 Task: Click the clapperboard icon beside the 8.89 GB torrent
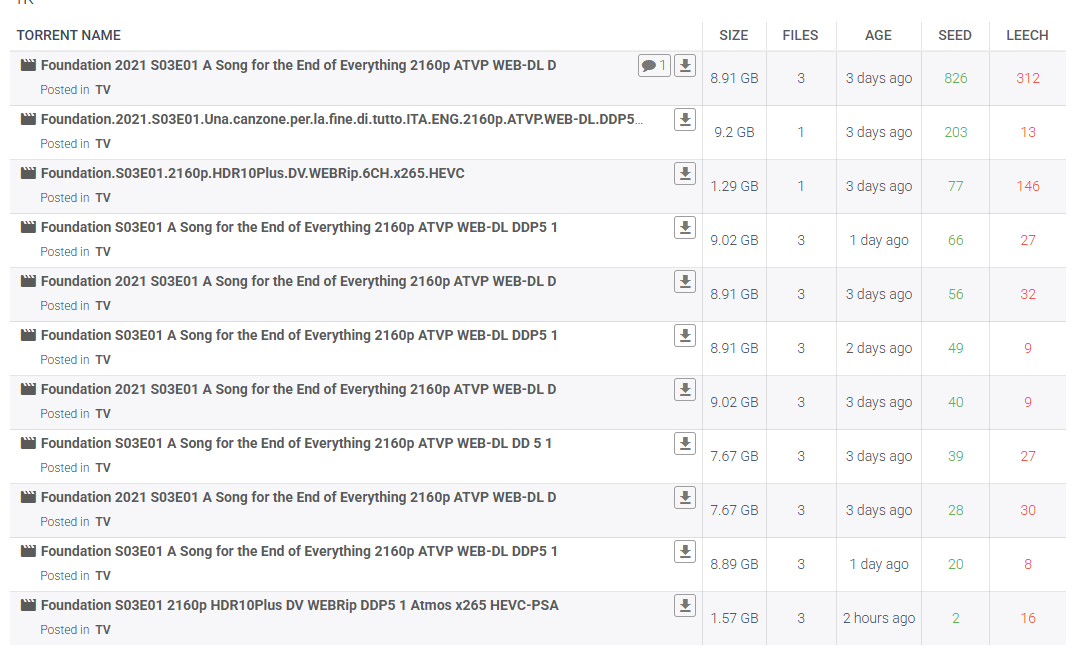coord(28,551)
